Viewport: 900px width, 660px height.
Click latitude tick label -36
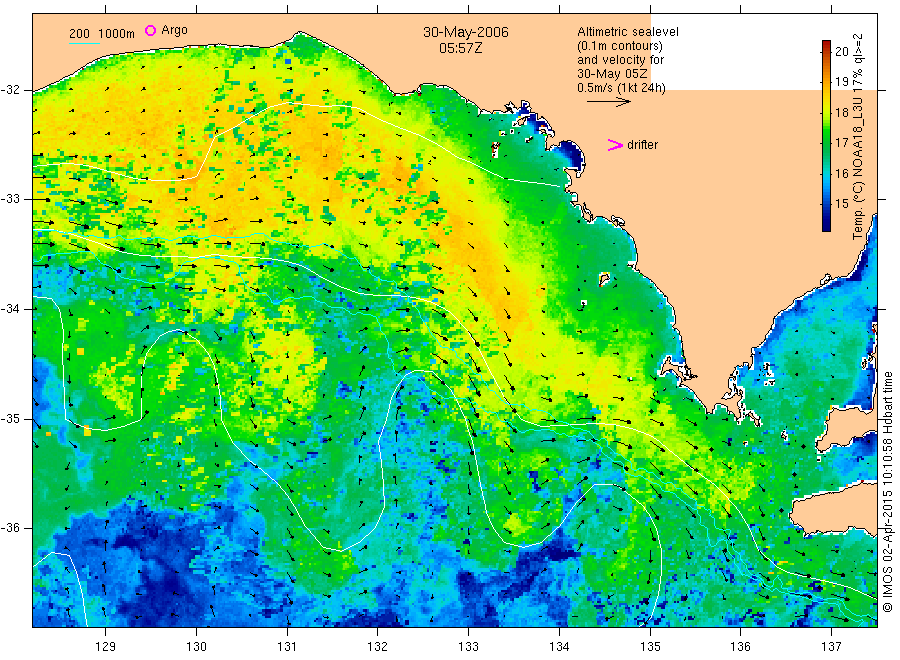tap(11, 527)
